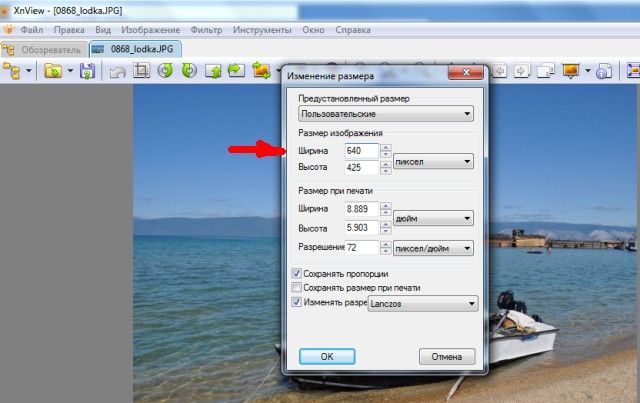Enable 'Сохранять размер при печати' checkbox
Image resolution: width=640 pixels, height=403 pixels.
click(296, 287)
